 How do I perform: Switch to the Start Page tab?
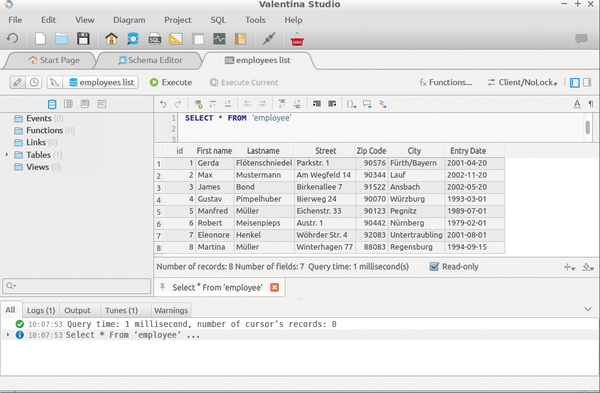coord(54,60)
